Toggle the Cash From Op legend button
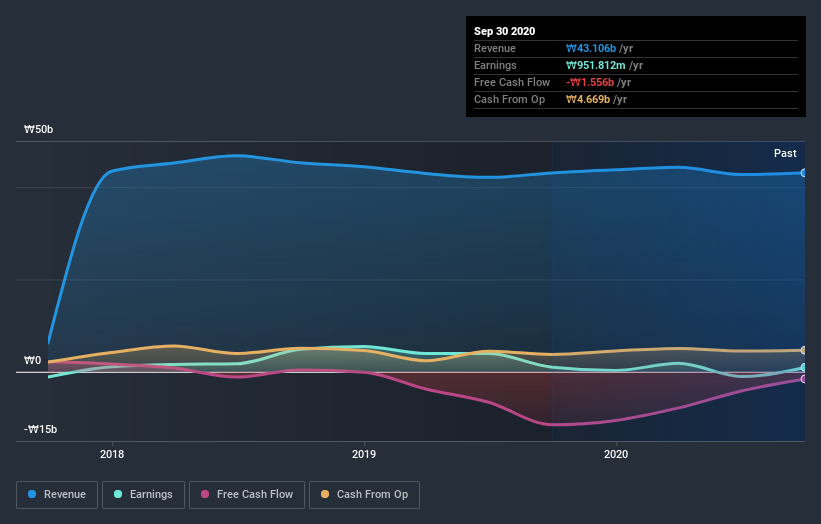821x524 pixels. 364,495
